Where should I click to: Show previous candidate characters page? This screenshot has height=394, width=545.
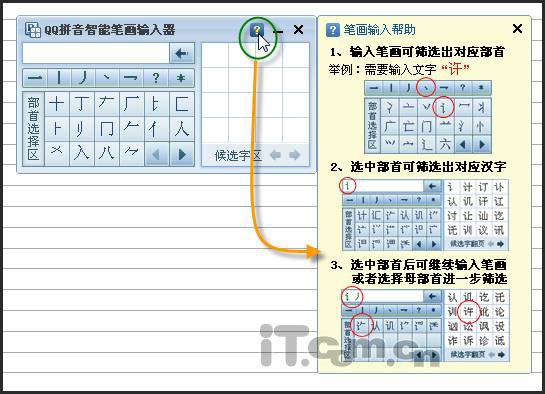click(275, 155)
